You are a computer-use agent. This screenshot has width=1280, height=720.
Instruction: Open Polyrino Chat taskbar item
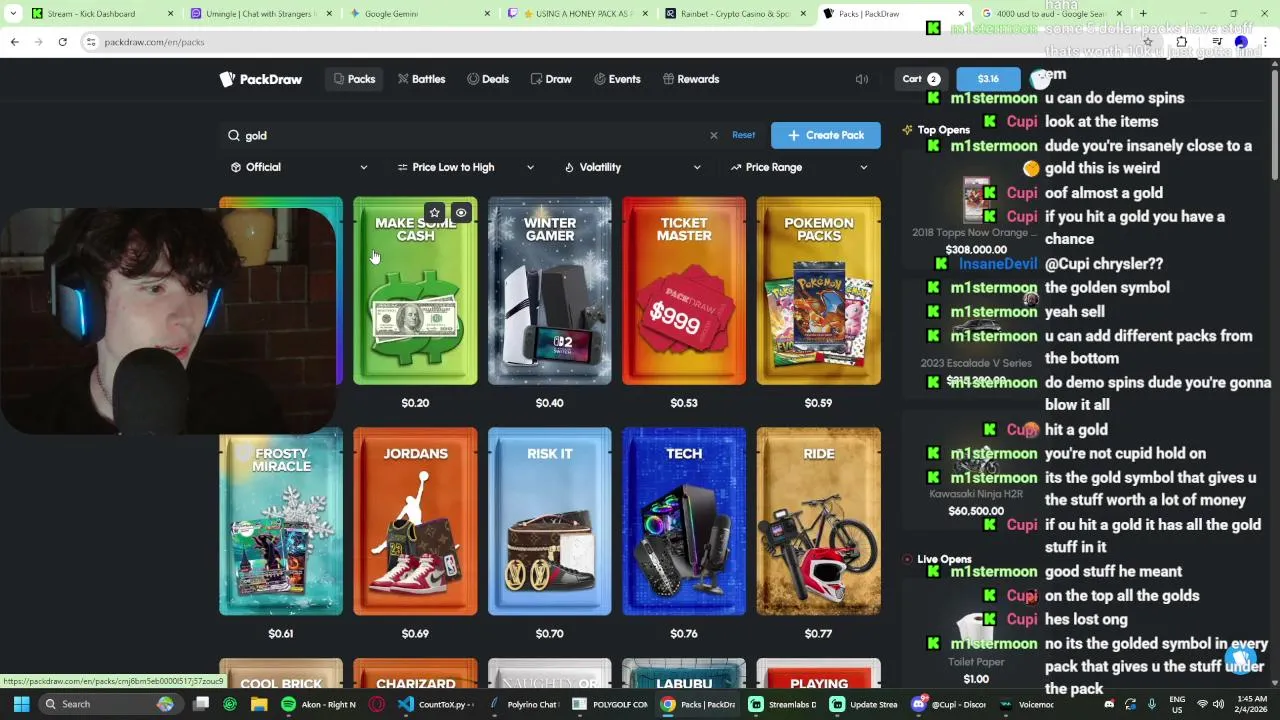(522, 704)
